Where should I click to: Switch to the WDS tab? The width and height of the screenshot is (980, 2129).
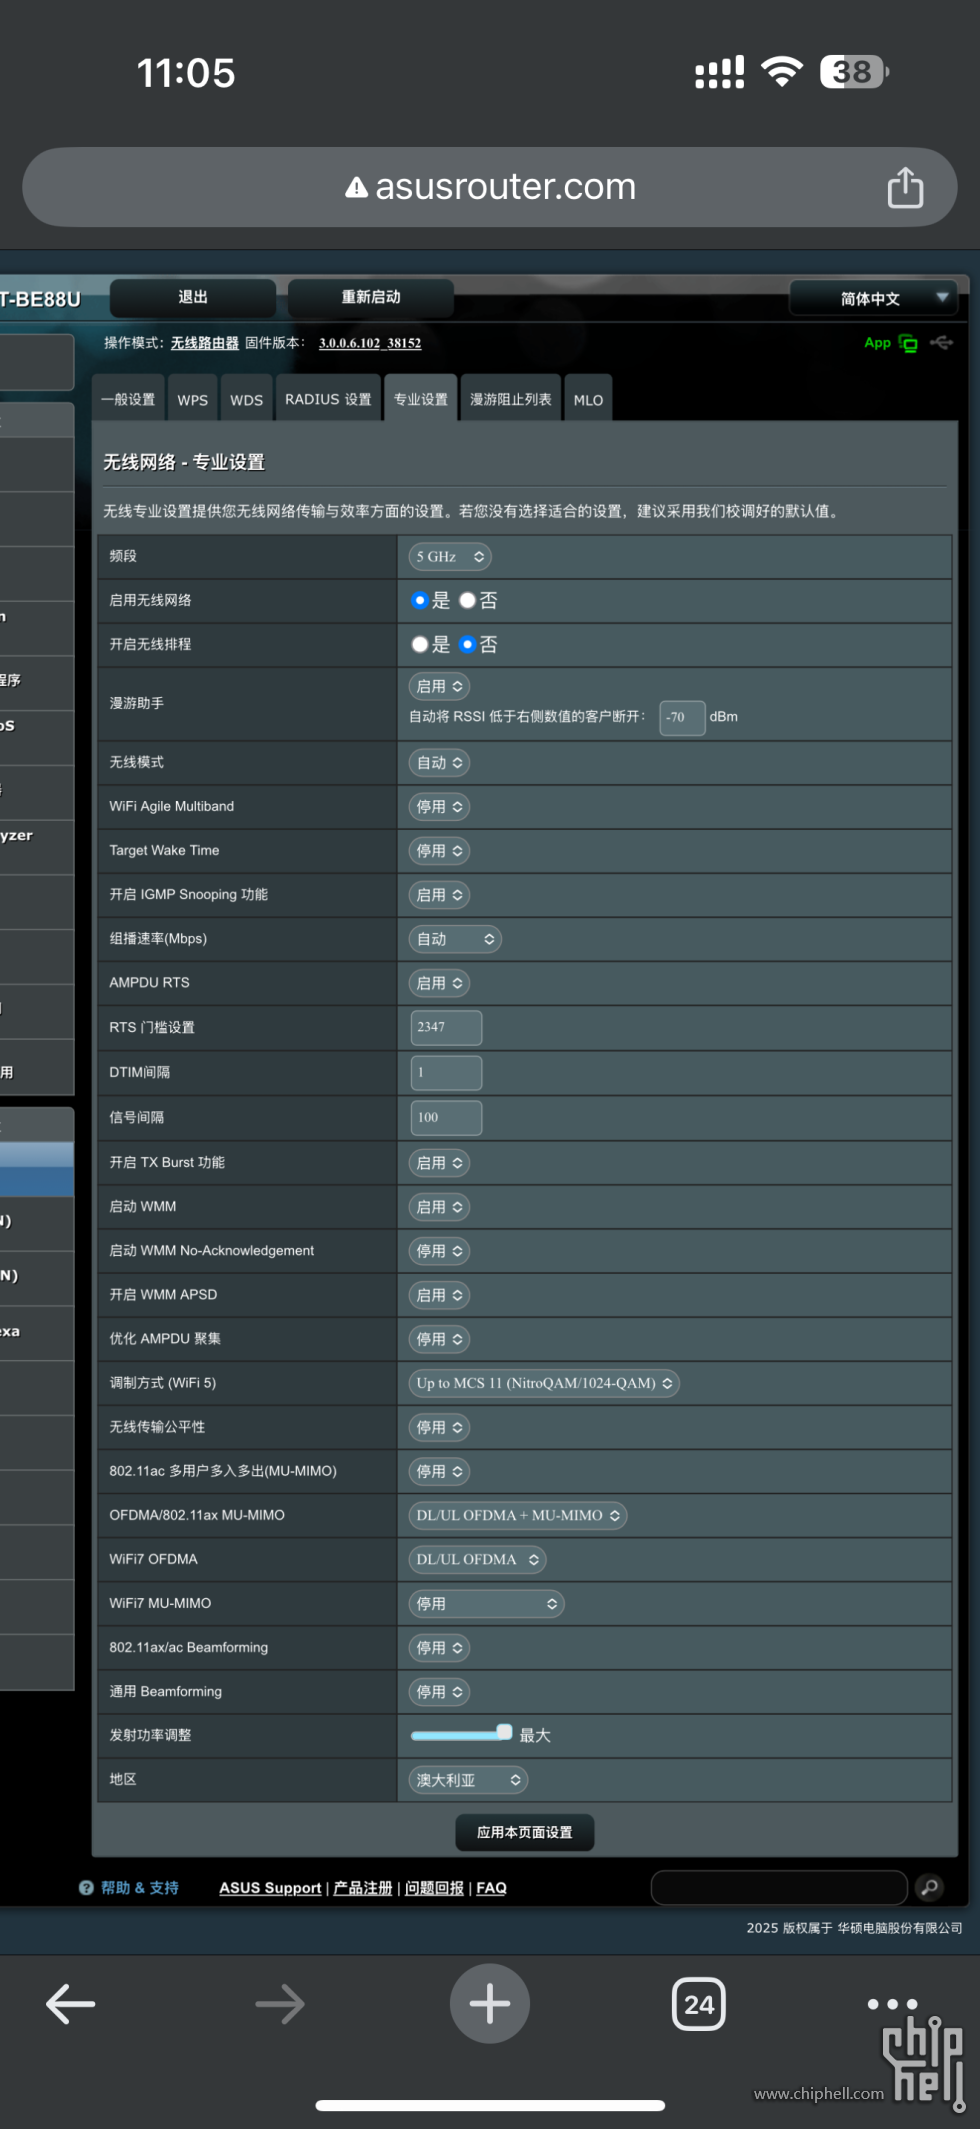click(x=246, y=399)
